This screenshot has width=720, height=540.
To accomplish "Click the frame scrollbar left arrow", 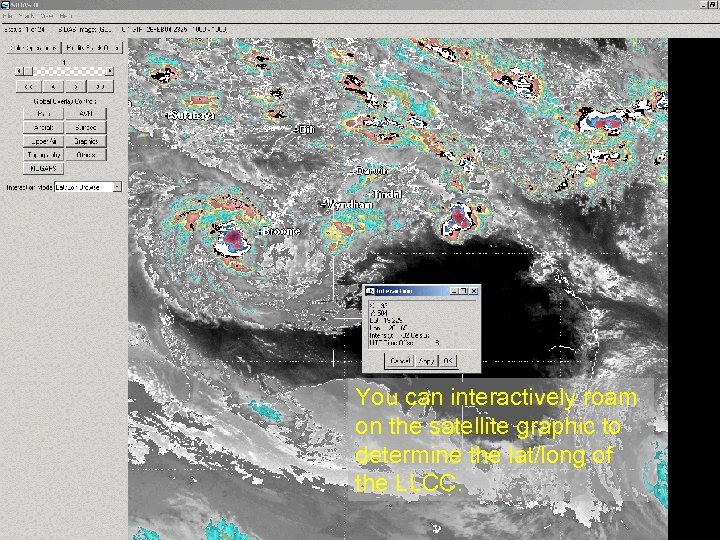I will (x=19, y=71).
